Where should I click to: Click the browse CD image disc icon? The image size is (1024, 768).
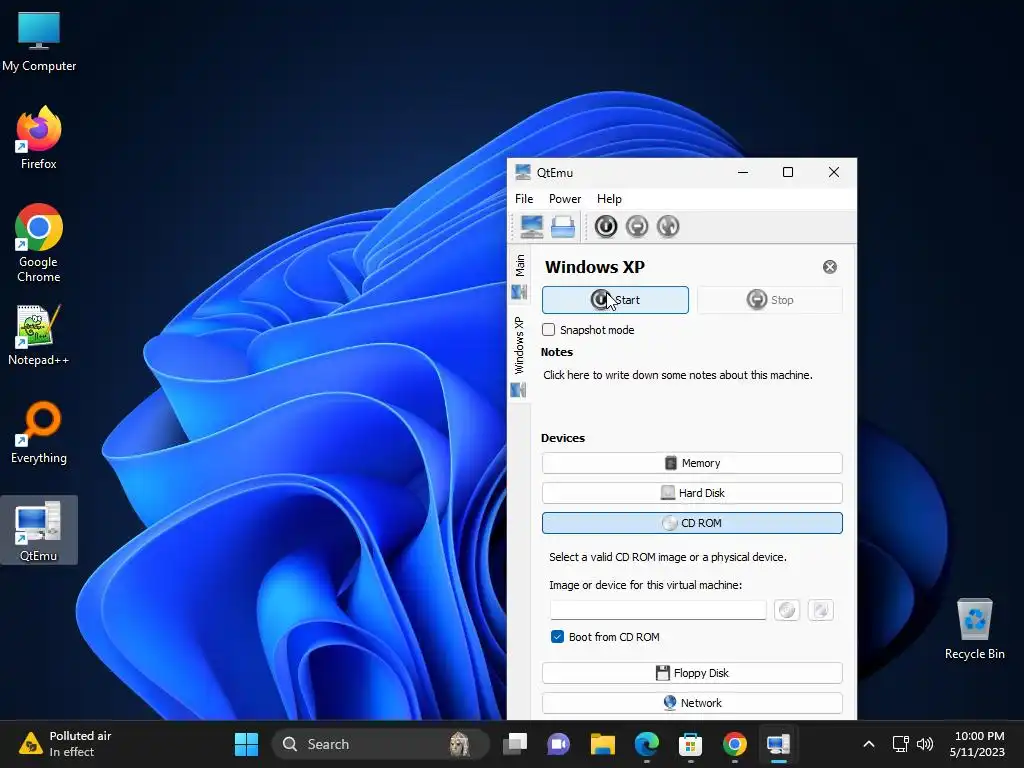787,610
